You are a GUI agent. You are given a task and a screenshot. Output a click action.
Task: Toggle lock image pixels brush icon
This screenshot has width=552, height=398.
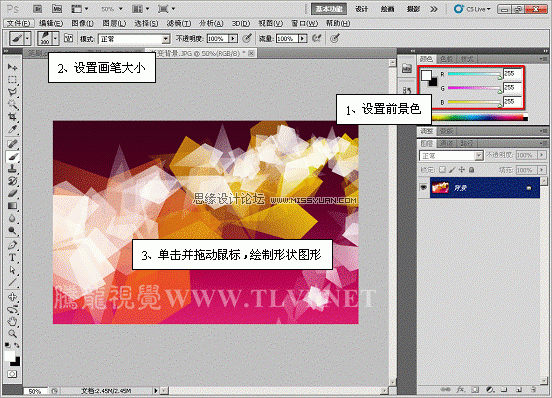(x=452, y=170)
